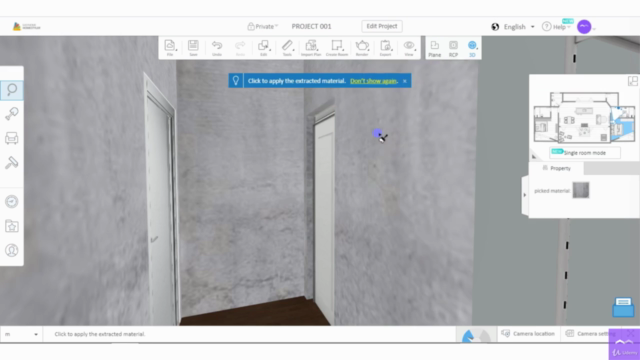
Task: Click the globe language icon
Action: (495, 27)
